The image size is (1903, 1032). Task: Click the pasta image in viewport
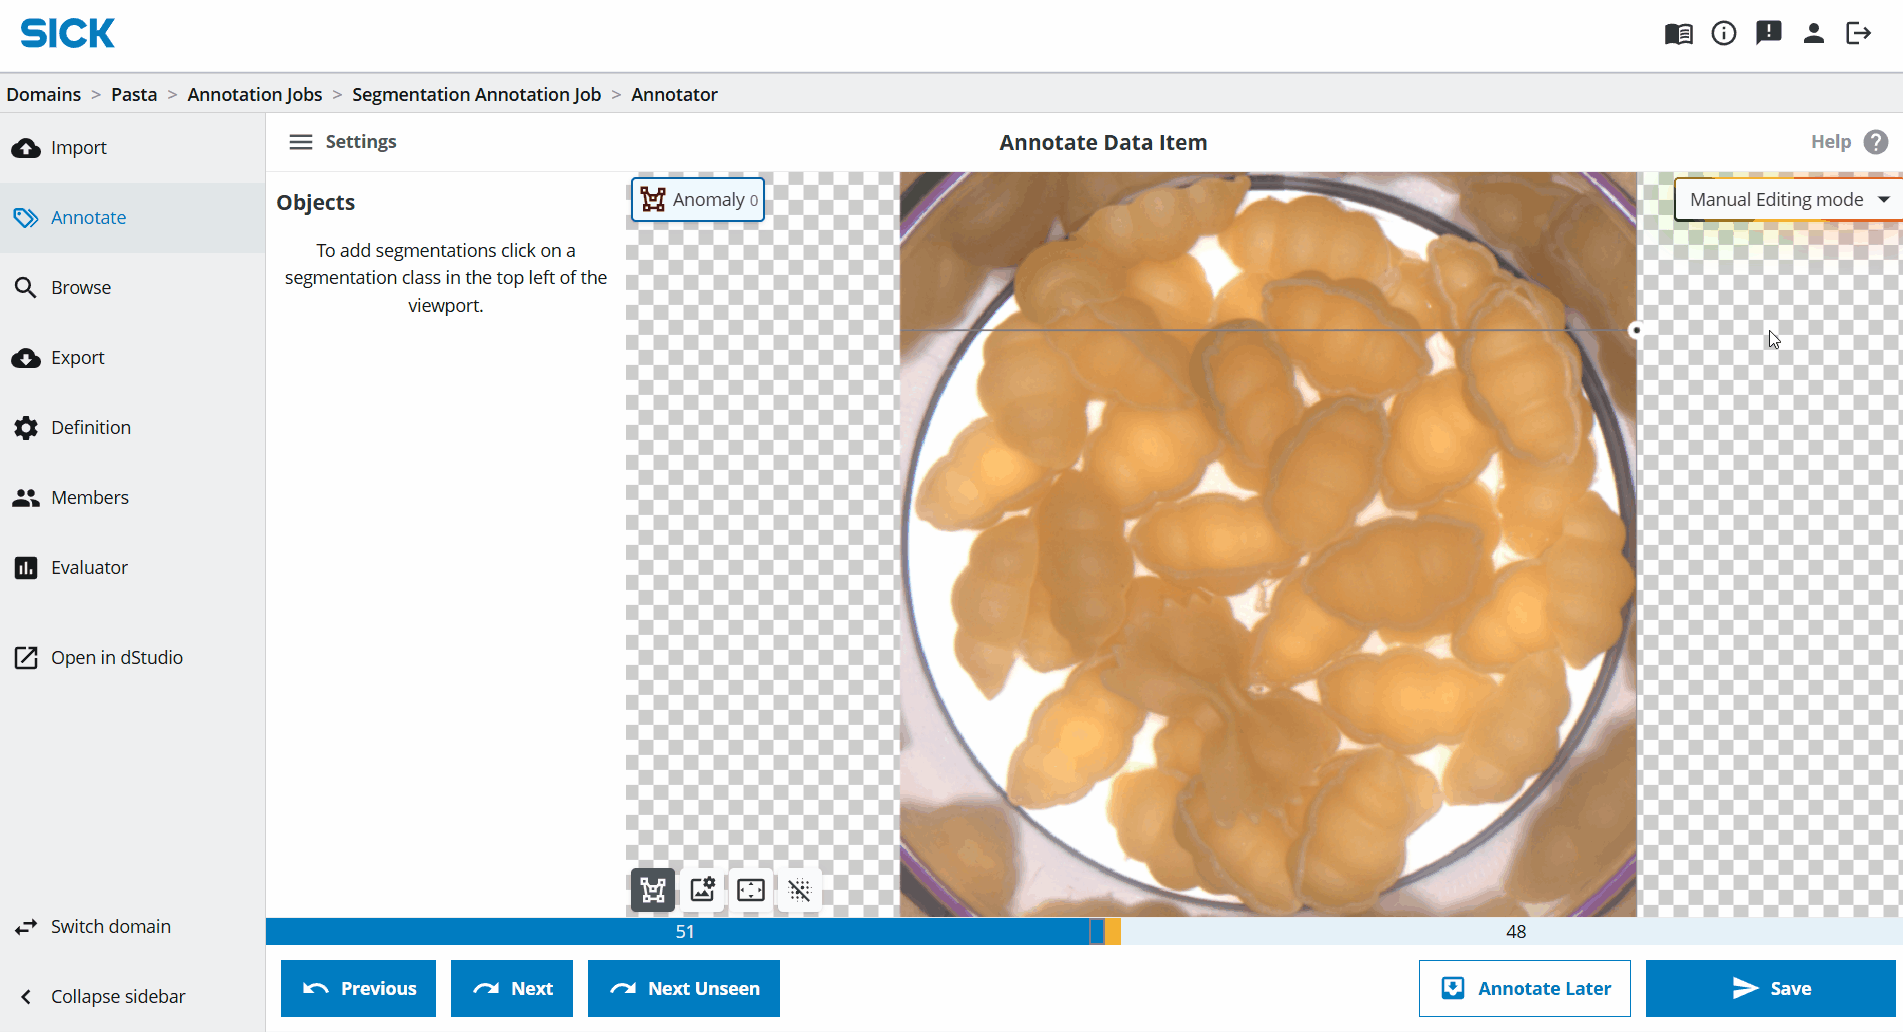click(x=1268, y=545)
